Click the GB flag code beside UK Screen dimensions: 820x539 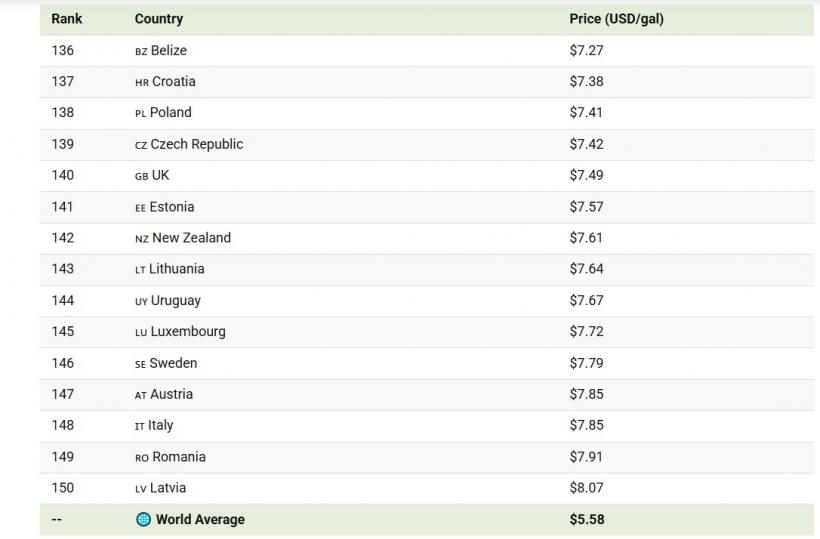[141, 176]
